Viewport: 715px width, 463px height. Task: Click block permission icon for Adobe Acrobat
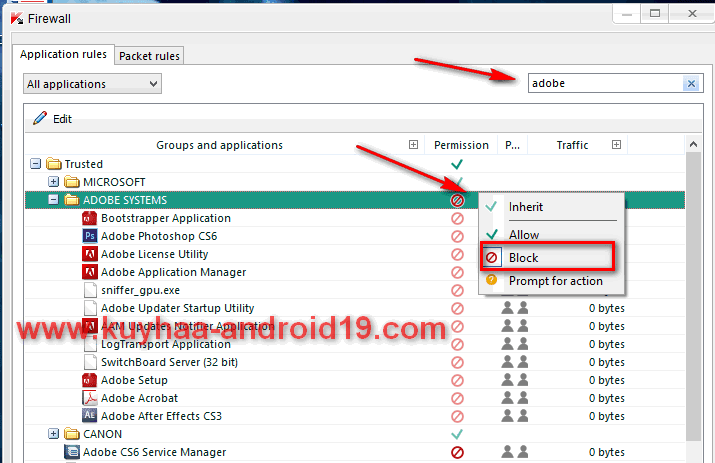tap(457, 399)
